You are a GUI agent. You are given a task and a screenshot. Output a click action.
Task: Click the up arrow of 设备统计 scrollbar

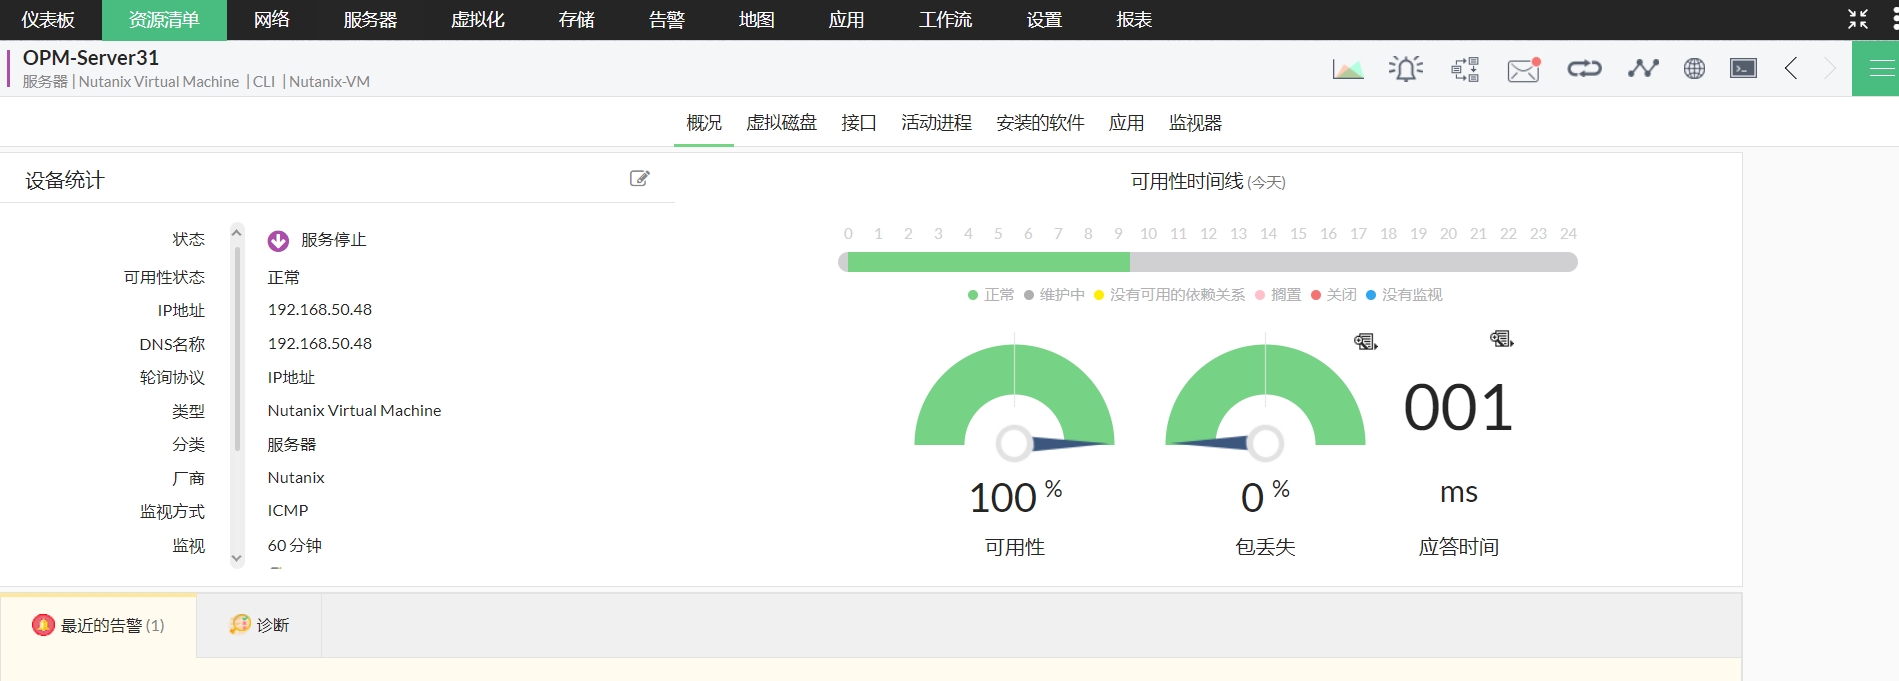[x=237, y=232]
